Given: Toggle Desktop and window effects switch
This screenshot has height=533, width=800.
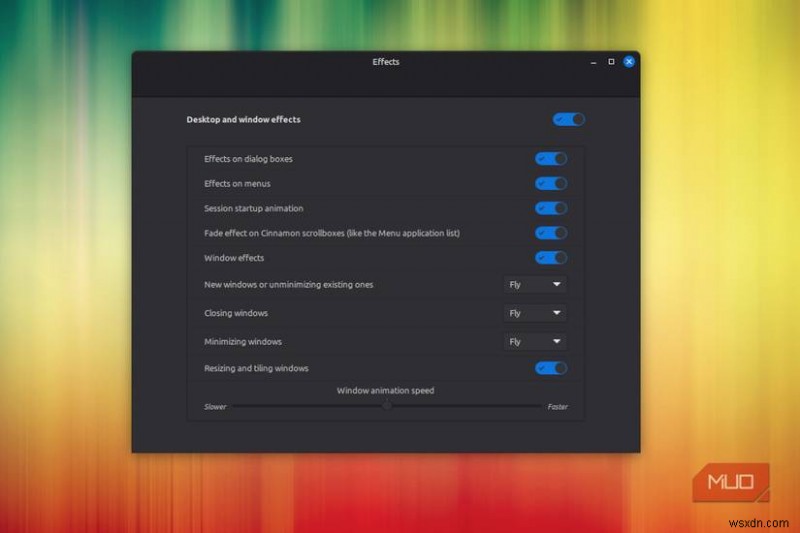Looking at the screenshot, I should [568, 119].
